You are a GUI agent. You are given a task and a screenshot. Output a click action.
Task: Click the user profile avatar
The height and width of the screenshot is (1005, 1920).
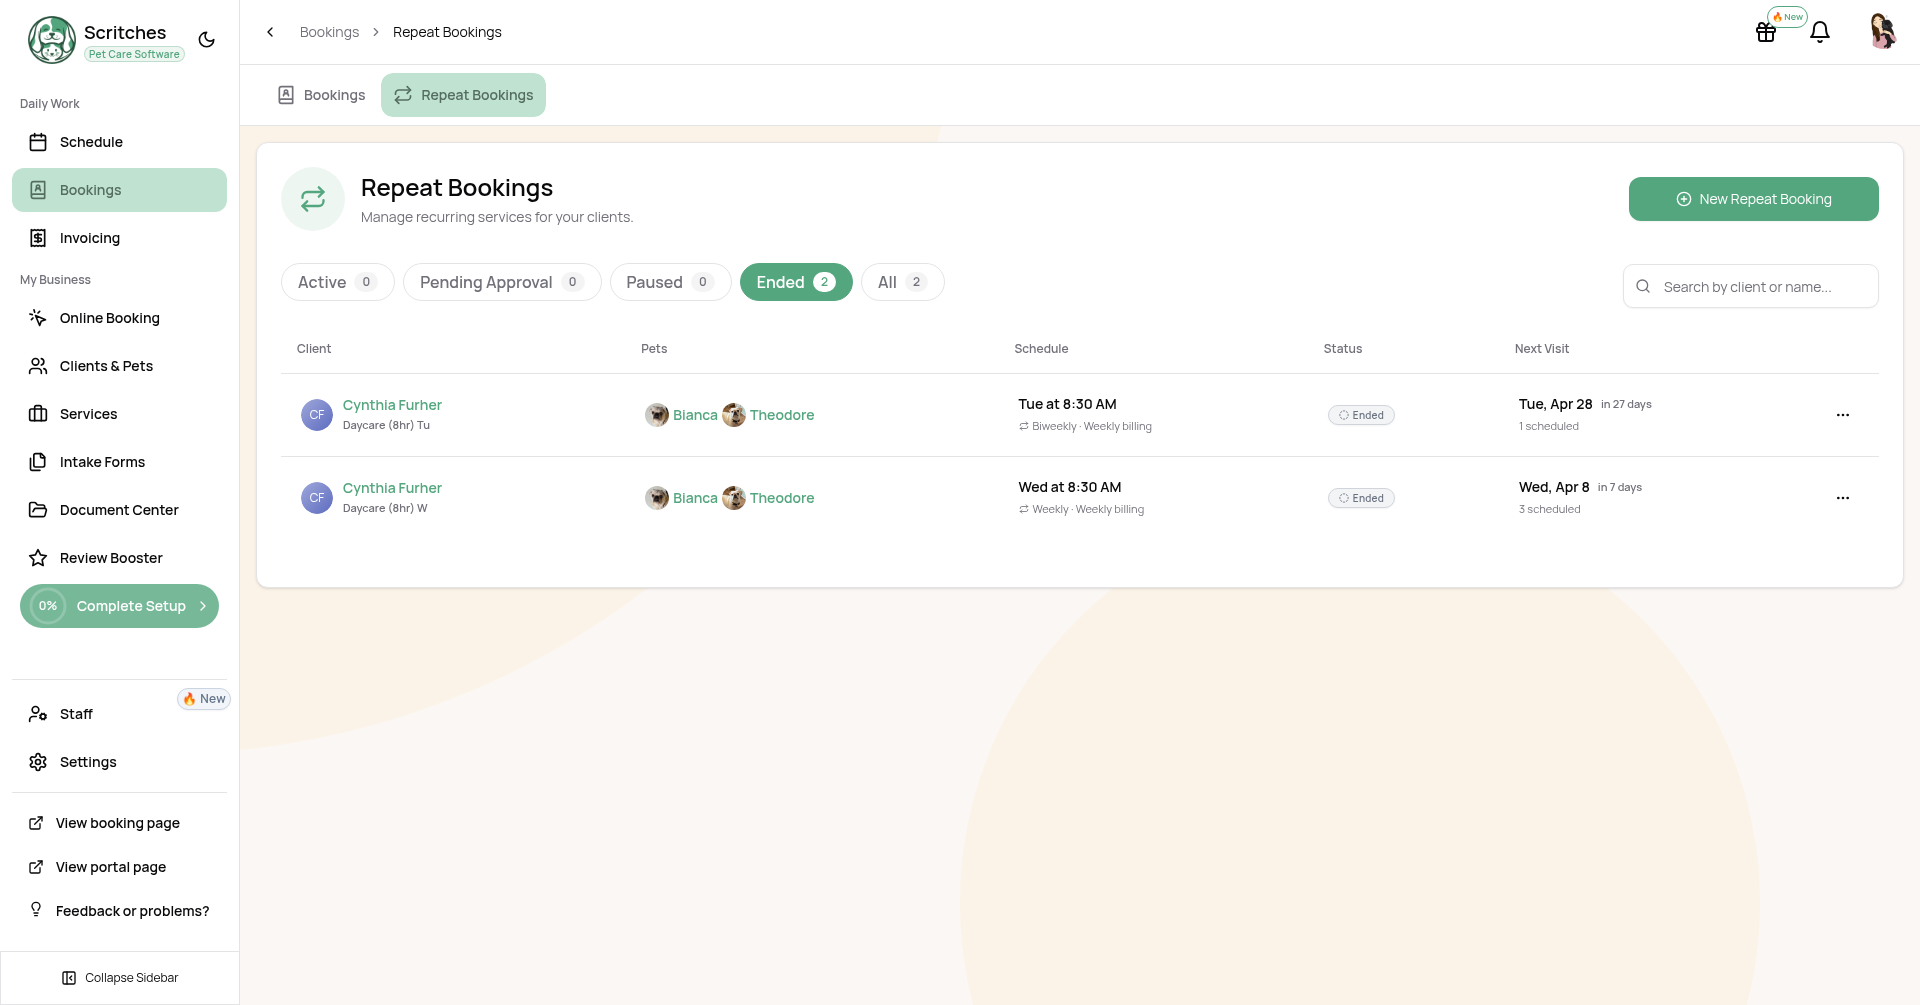pyautogui.click(x=1882, y=32)
